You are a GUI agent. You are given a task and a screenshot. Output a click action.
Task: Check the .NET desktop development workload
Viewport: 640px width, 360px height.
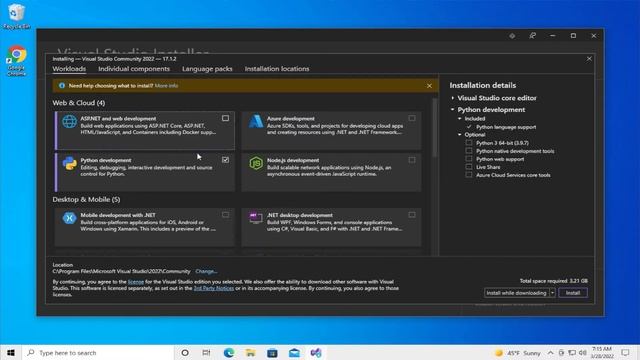(x=412, y=215)
